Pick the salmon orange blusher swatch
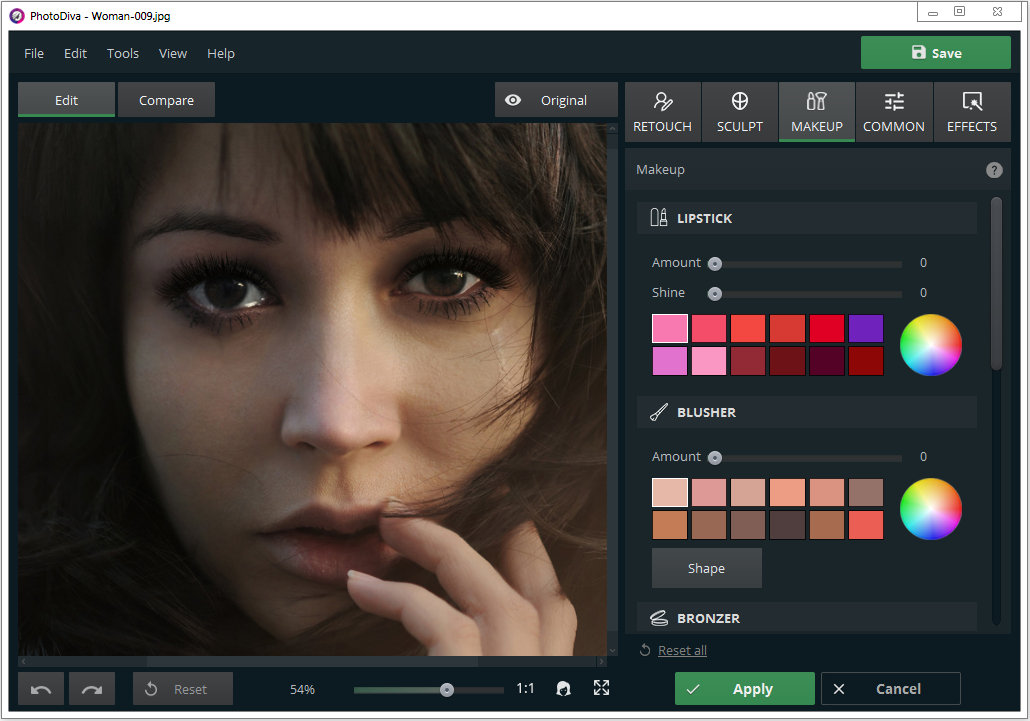The width and height of the screenshot is (1030, 721). [787, 492]
